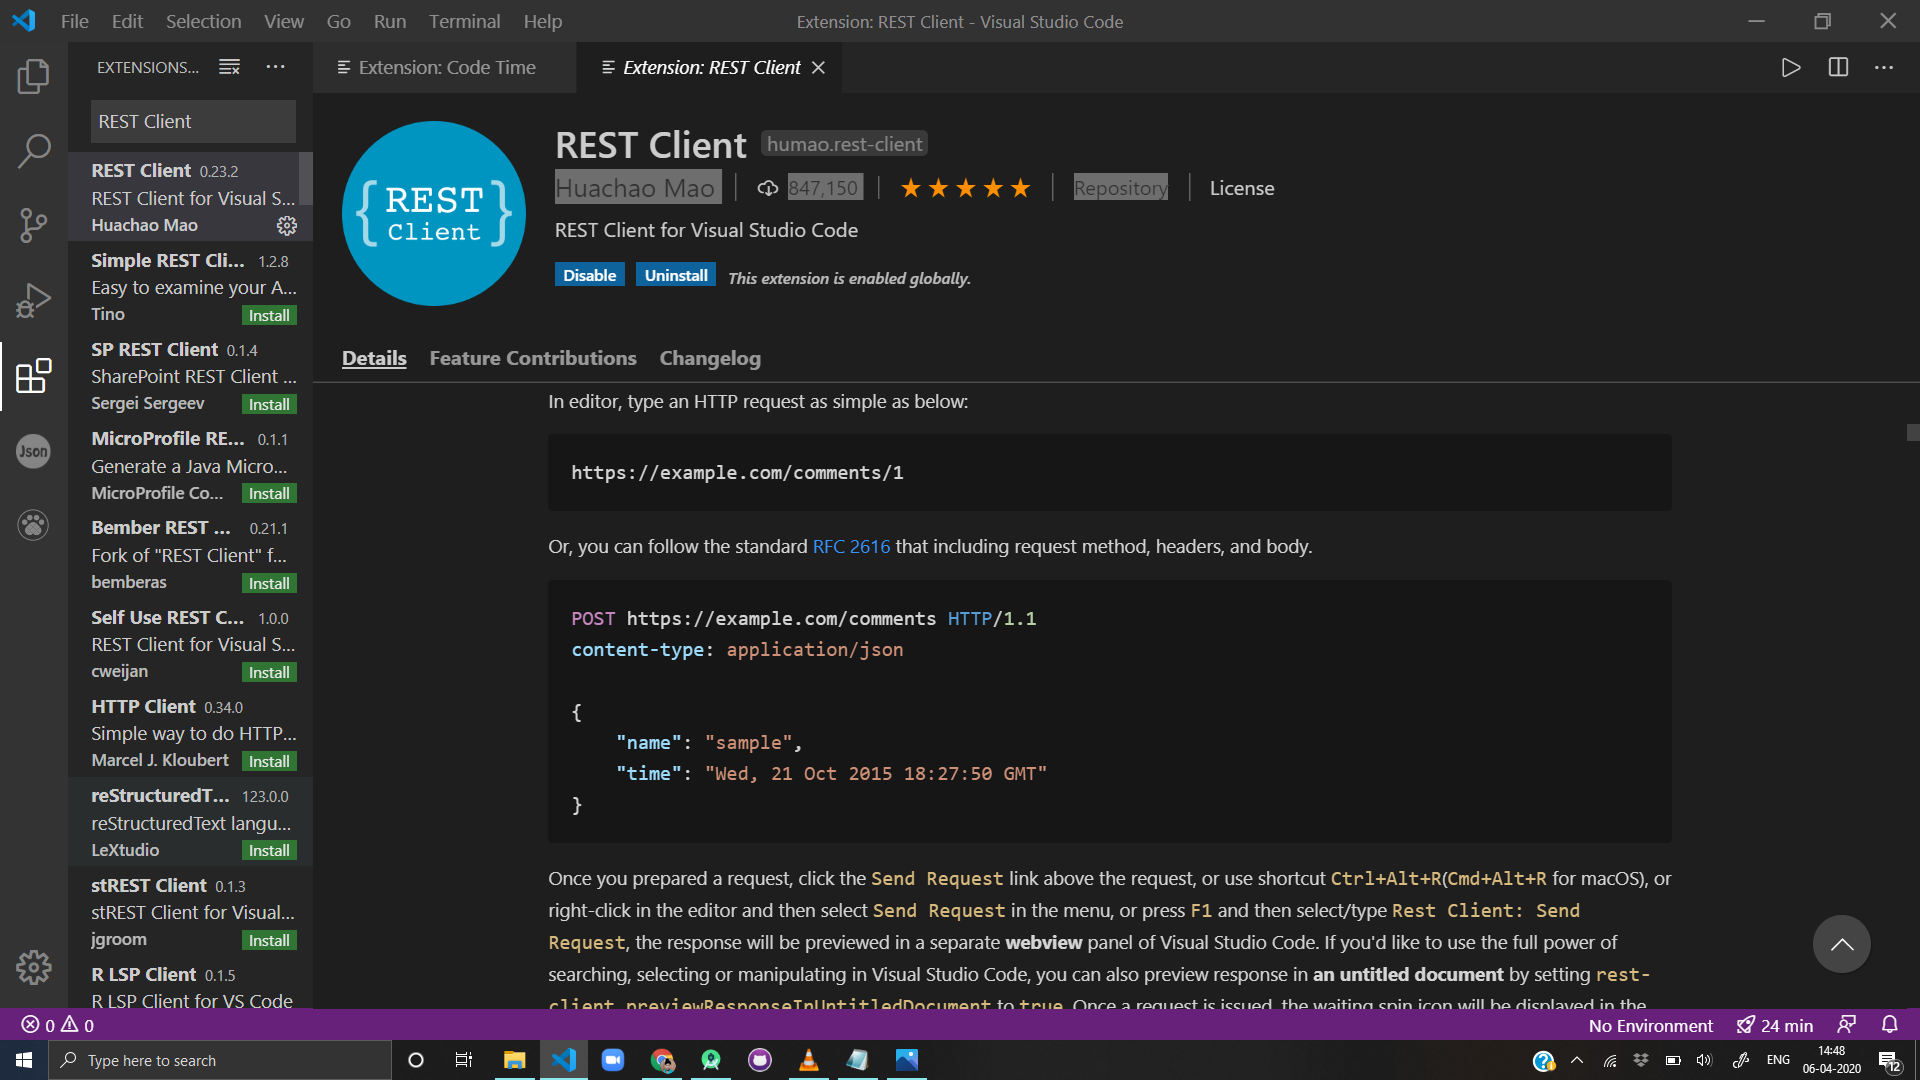Open the View menu
This screenshot has width=1920, height=1080.
[284, 21]
